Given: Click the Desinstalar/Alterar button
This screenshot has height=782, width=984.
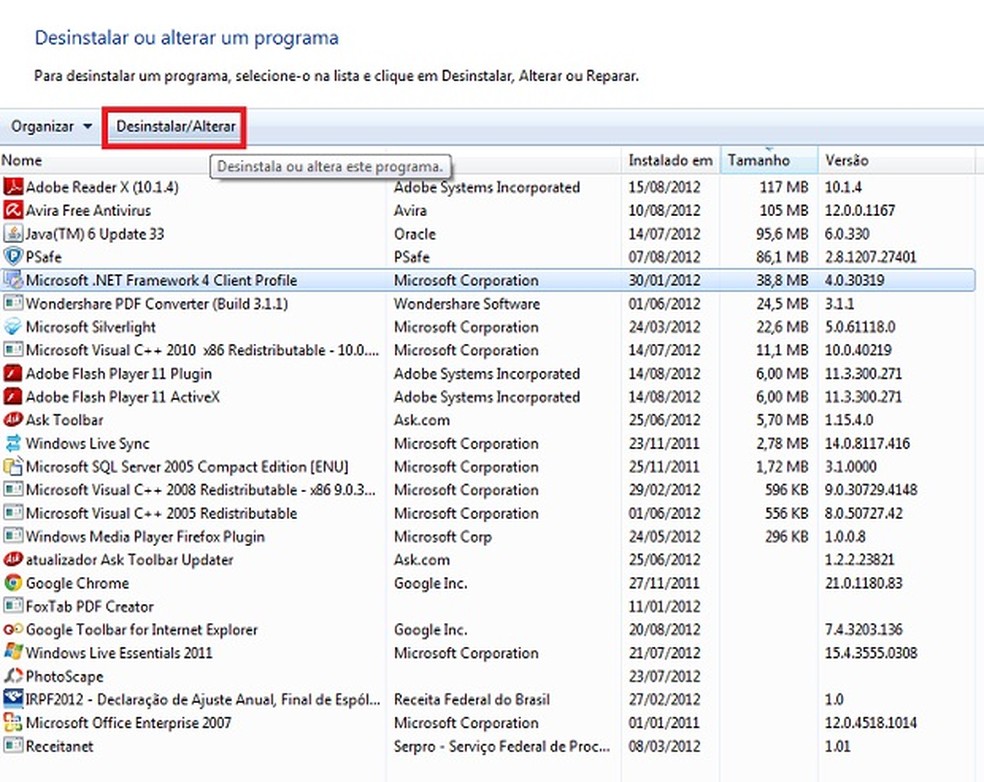Looking at the screenshot, I should 176,127.
